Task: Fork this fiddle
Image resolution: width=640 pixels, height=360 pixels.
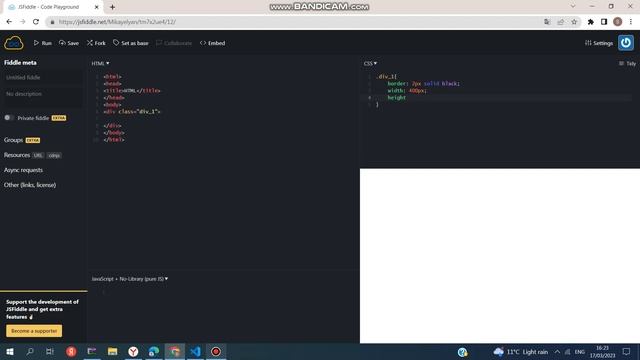Action: click(96, 43)
